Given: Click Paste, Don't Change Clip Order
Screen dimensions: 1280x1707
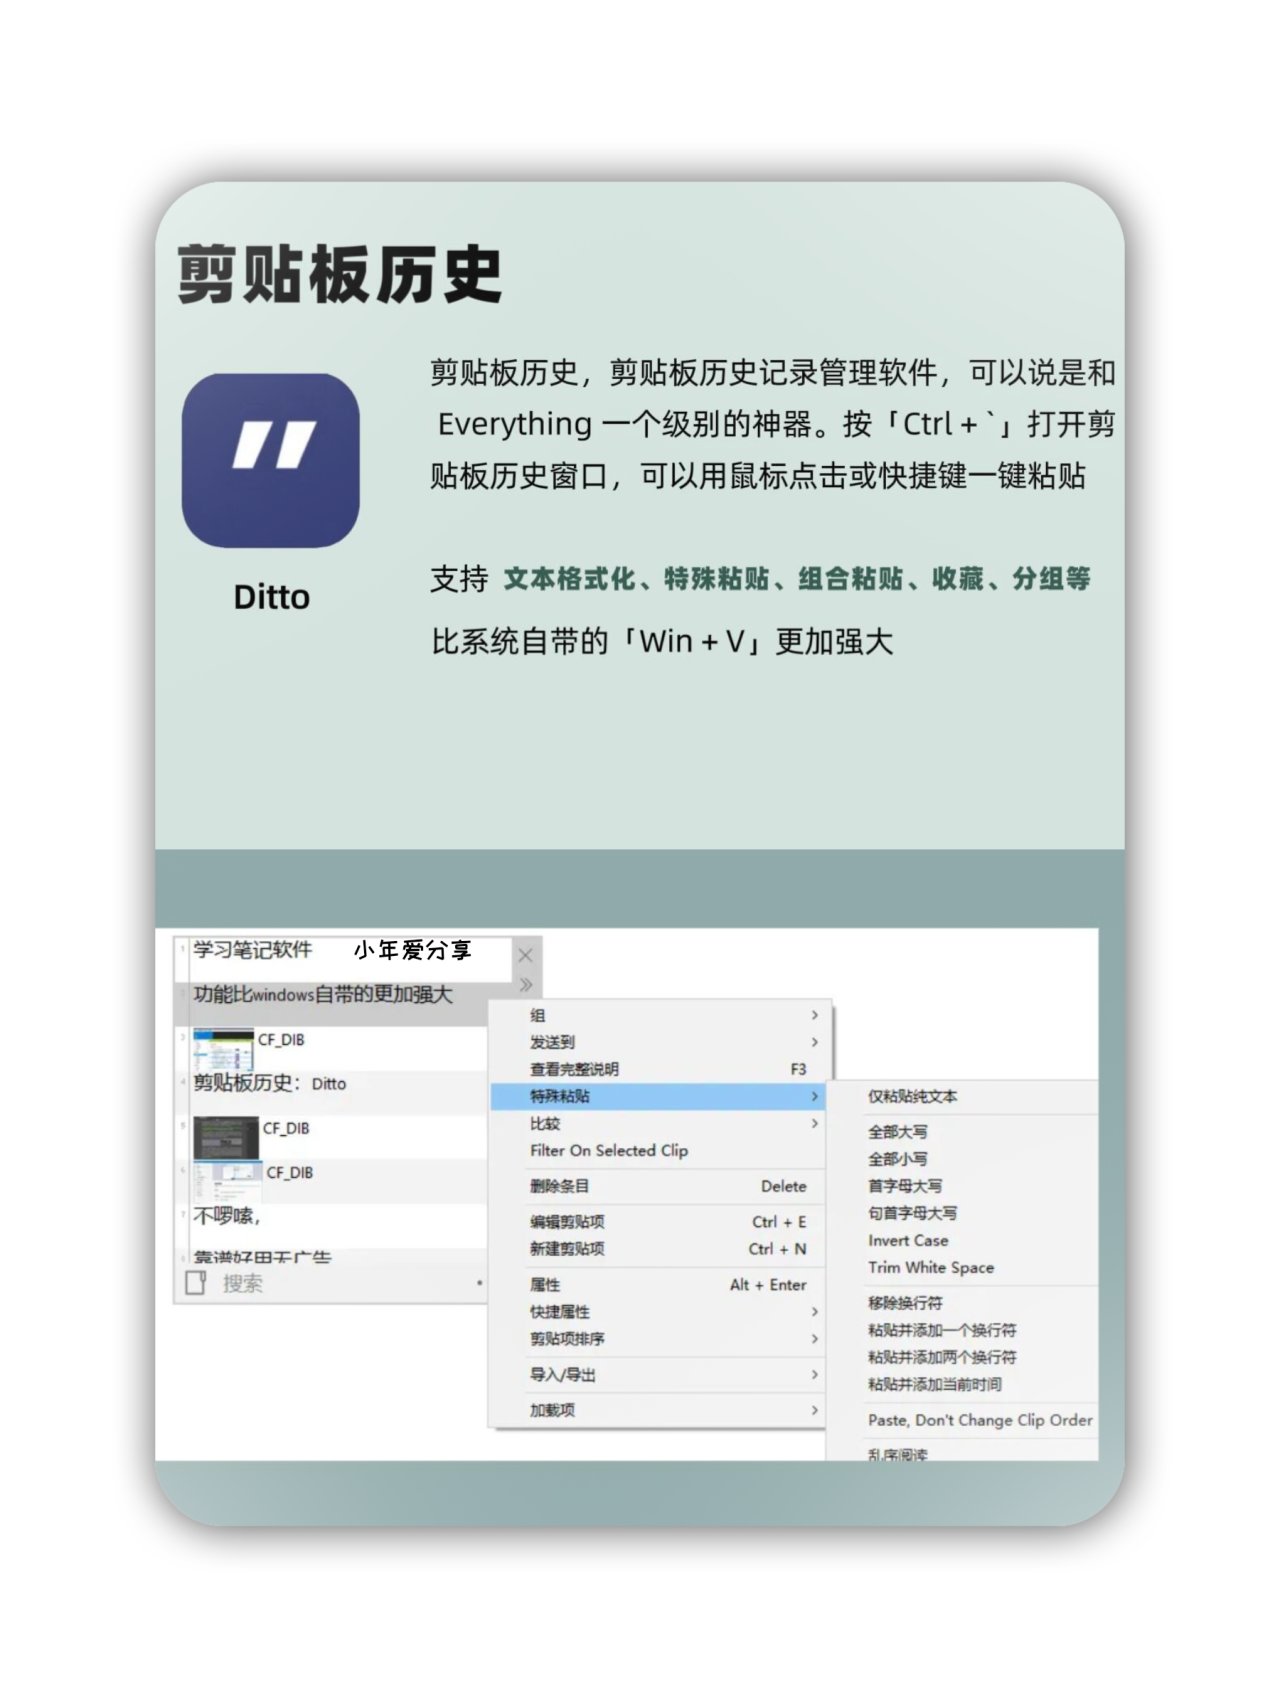Looking at the screenshot, I should [x=979, y=1420].
